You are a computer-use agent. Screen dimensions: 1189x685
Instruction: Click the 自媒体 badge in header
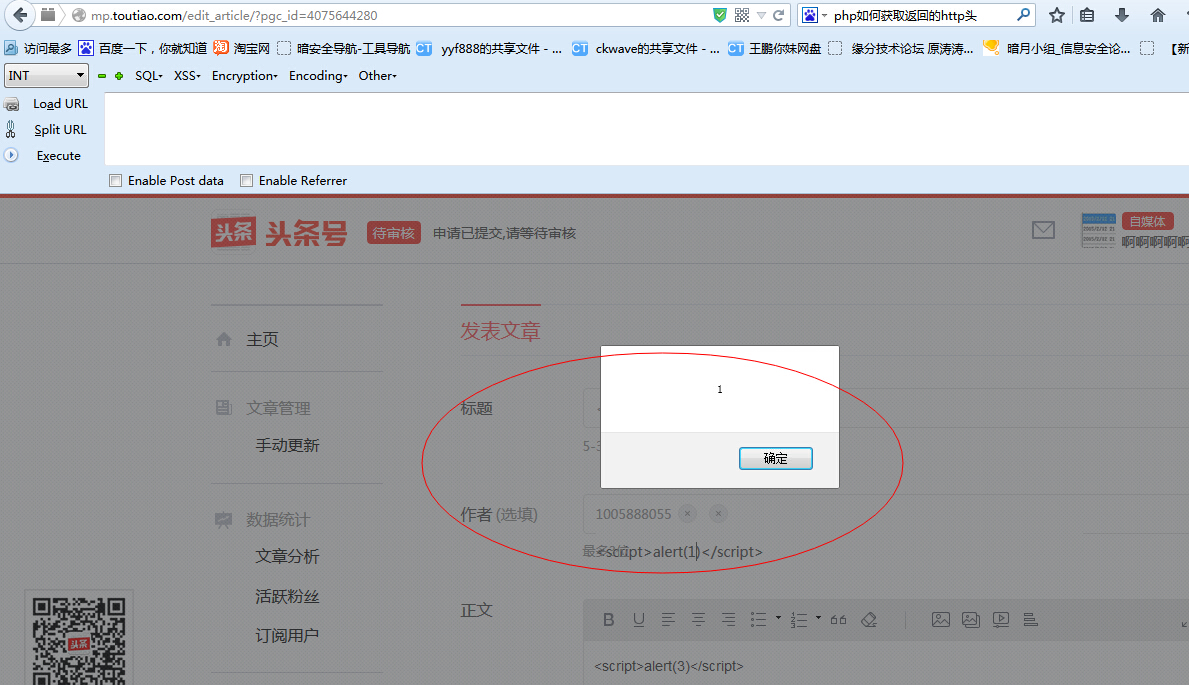[x=1147, y=222]
